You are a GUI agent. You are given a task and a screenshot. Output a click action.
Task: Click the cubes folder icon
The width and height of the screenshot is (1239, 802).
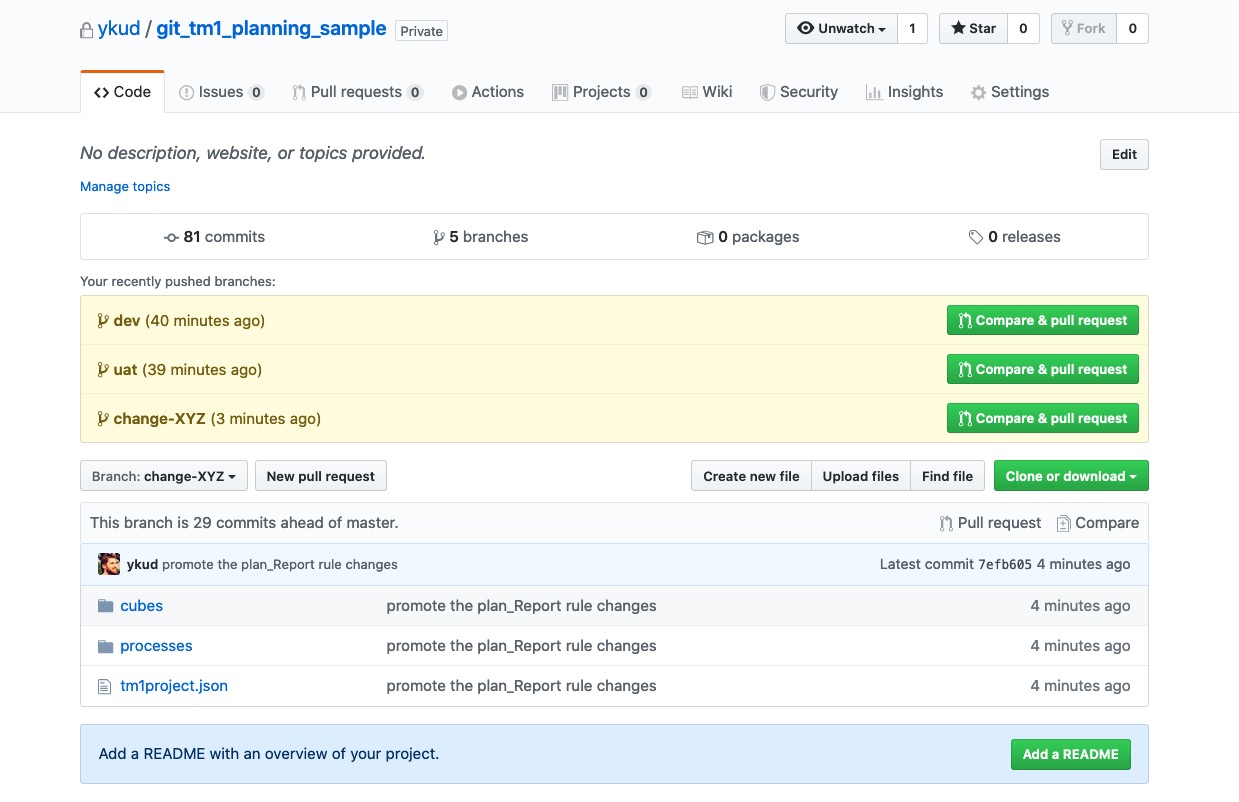[105, 606]
